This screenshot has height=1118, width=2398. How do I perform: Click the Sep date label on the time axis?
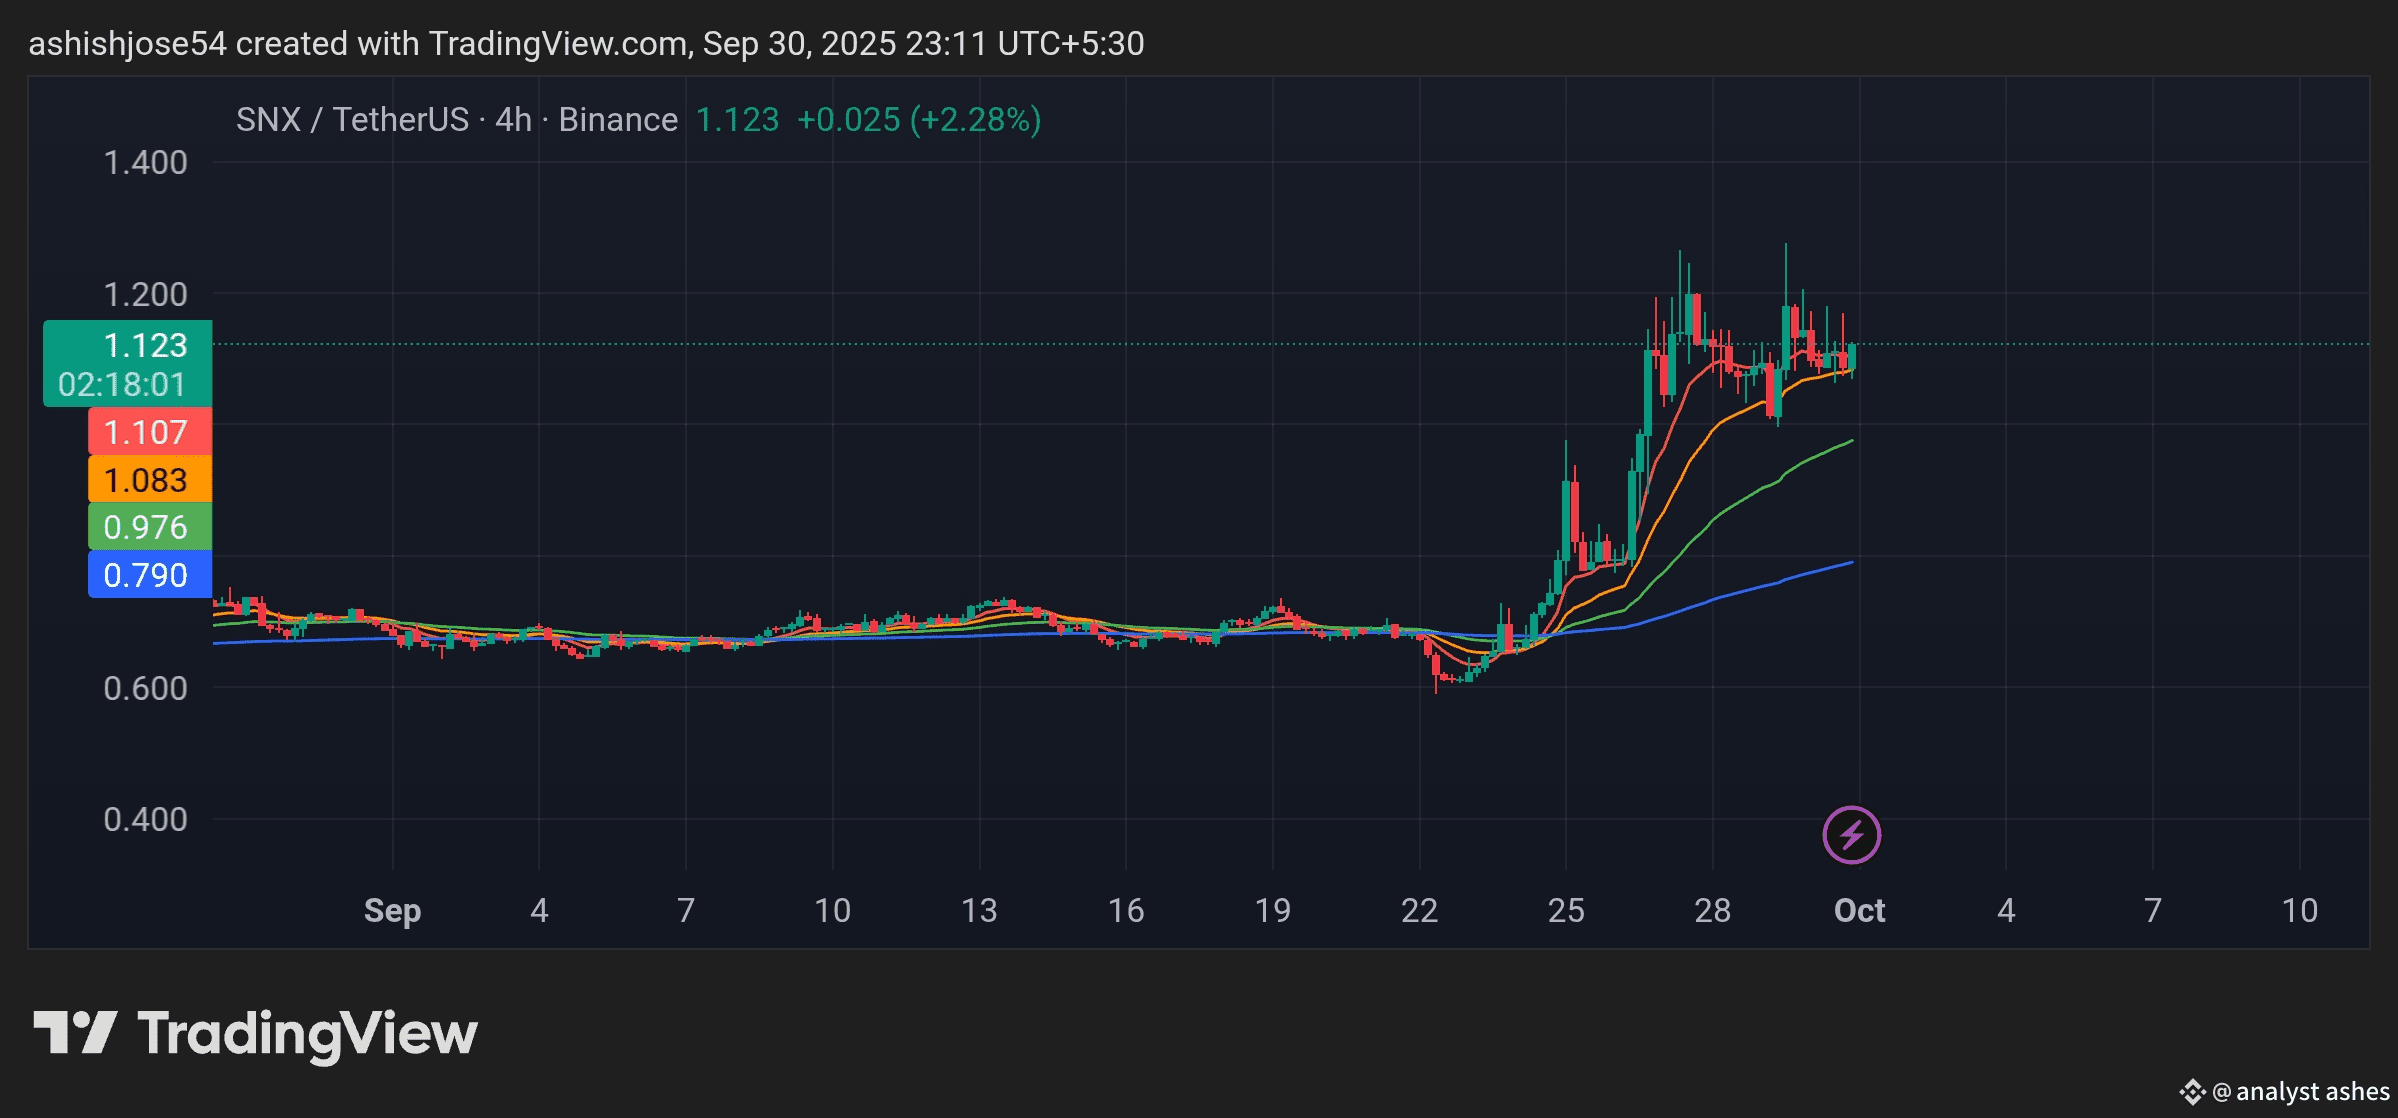coord(392,910)
